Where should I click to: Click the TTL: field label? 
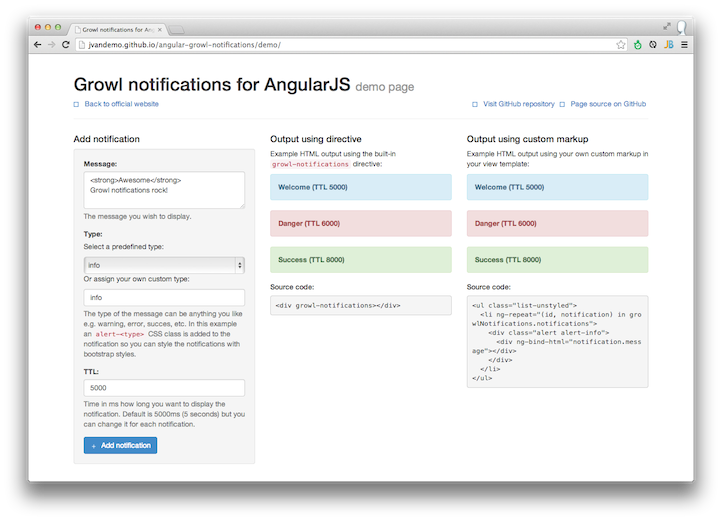[x=91, y=372]
